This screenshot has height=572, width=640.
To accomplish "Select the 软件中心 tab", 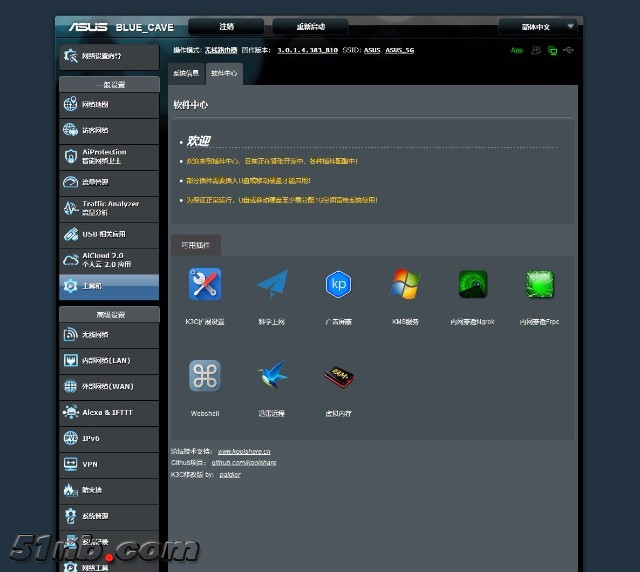I will tap(224, 73).
